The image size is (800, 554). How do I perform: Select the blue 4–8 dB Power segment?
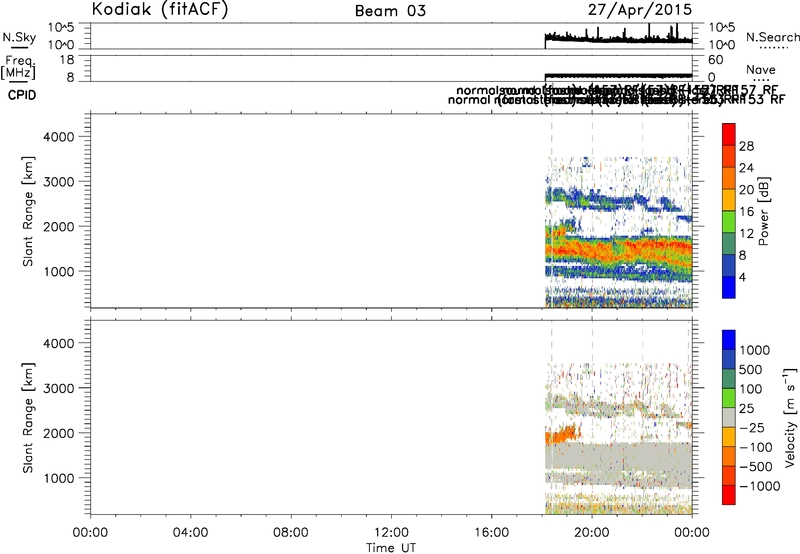[x=729, y=265]
